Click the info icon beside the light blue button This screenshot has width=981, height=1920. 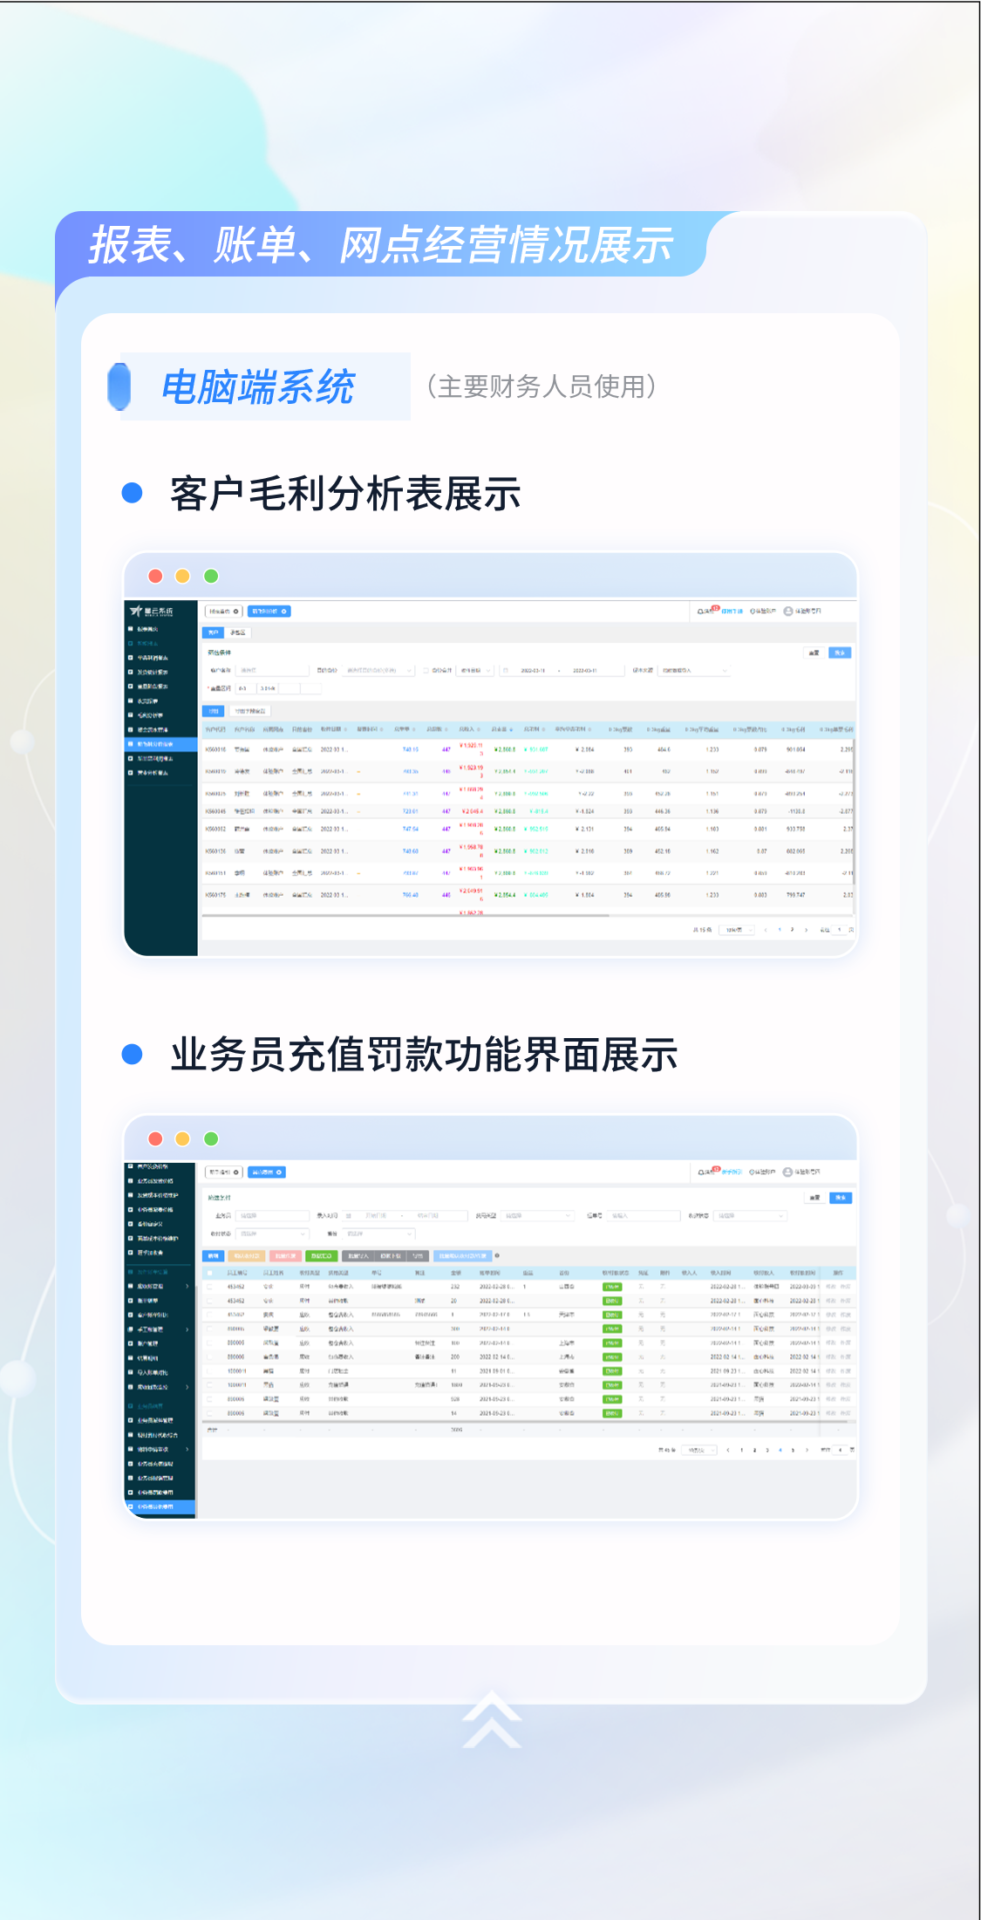click(497, 1256)
